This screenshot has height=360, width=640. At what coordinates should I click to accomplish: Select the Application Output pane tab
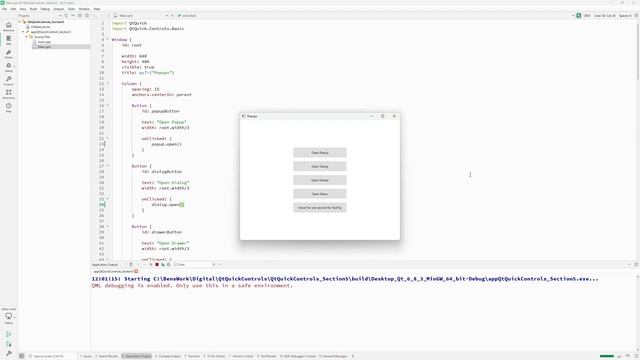point(137,356)
